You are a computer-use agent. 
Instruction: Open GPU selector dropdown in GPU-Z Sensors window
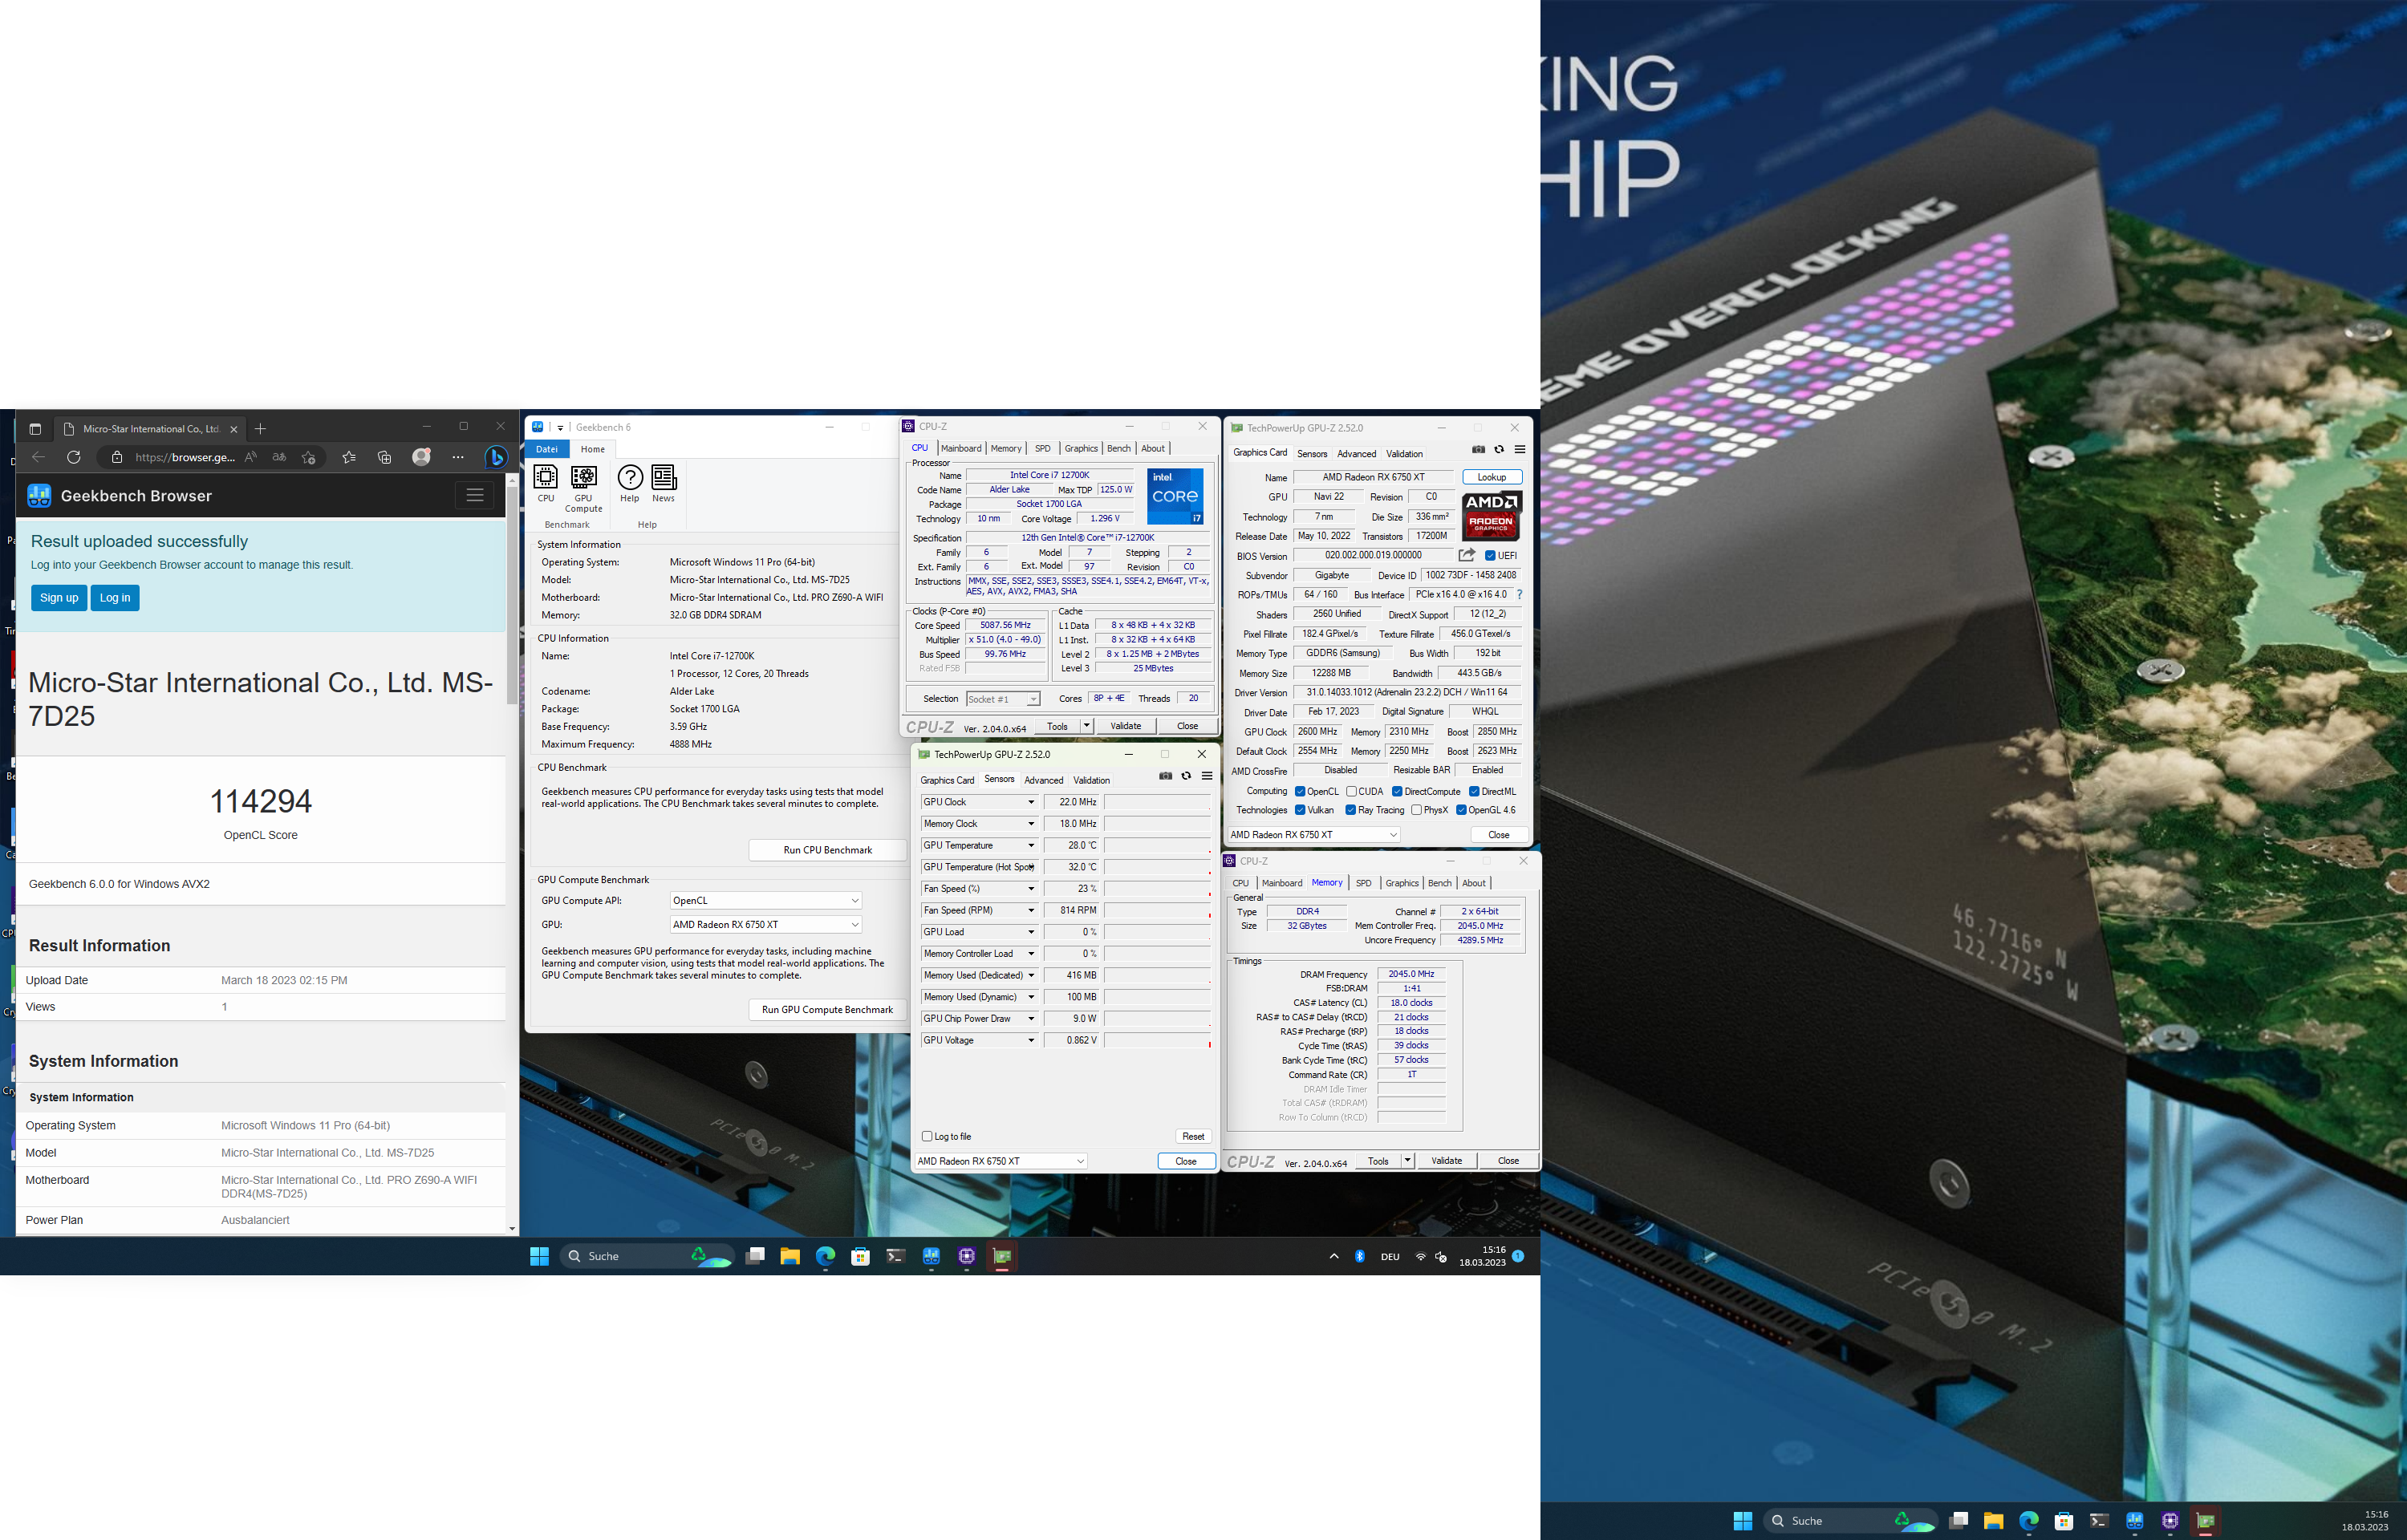click(x=1001, y=1161)
